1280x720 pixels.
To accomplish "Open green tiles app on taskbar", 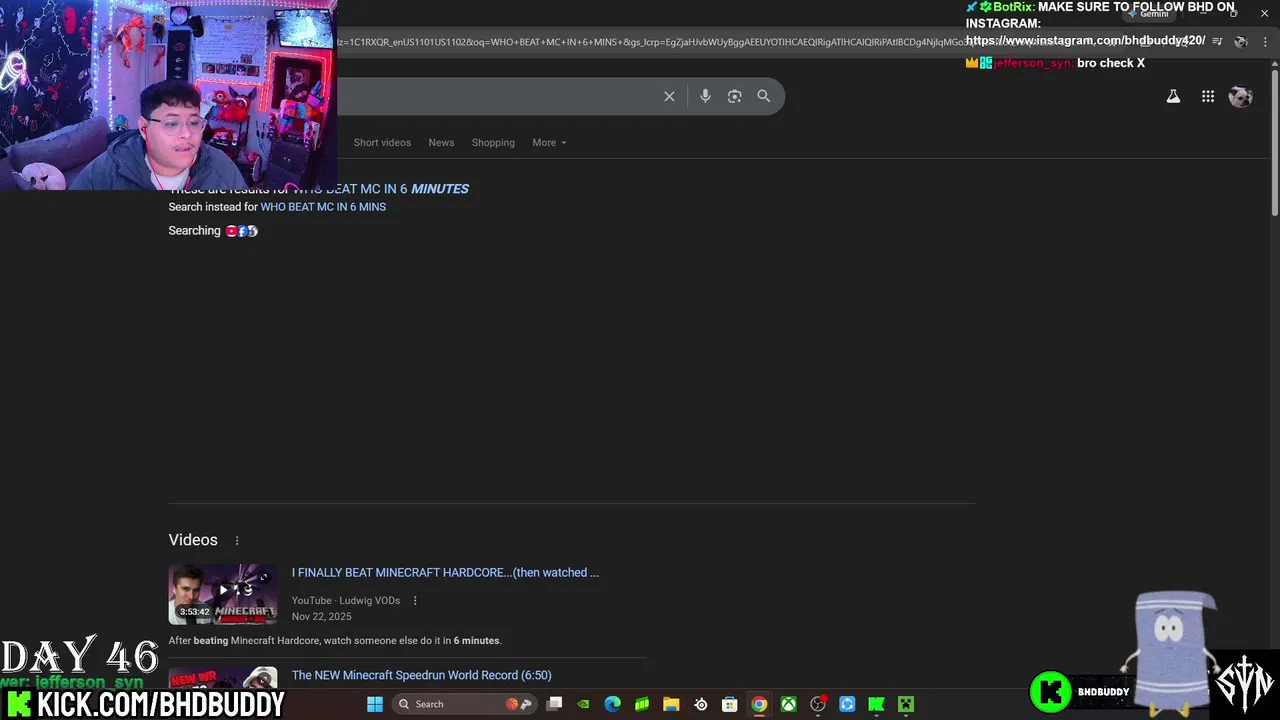I will pyautogui.click(x=642, y=704).
